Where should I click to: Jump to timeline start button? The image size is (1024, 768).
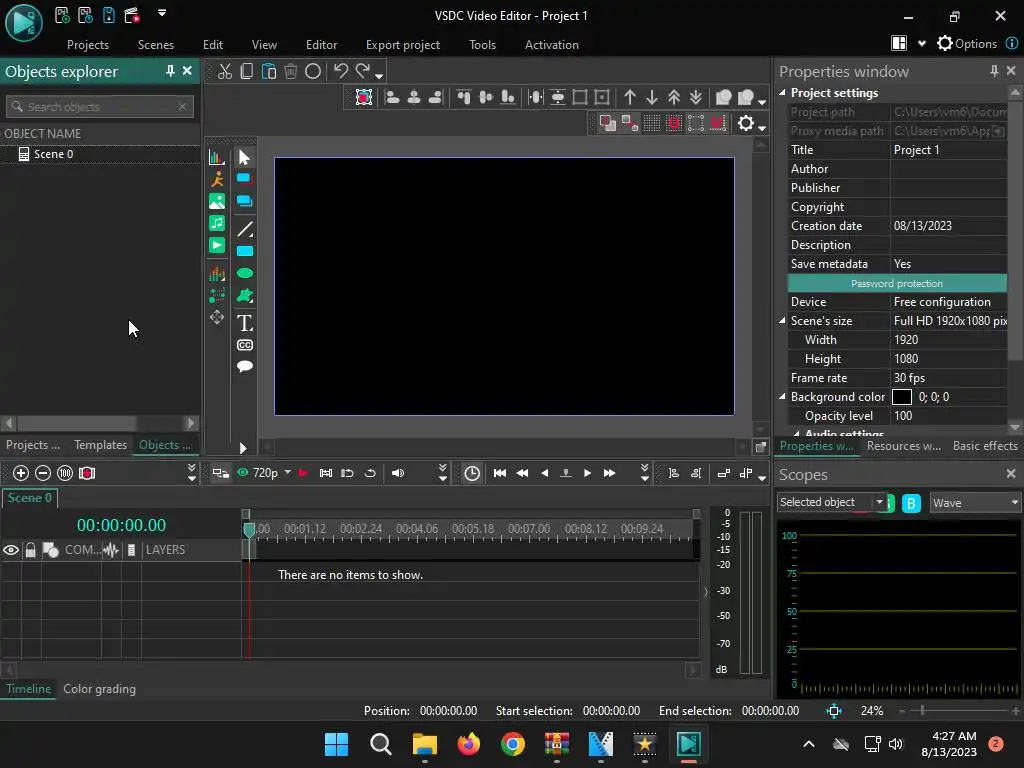point(500,473)
